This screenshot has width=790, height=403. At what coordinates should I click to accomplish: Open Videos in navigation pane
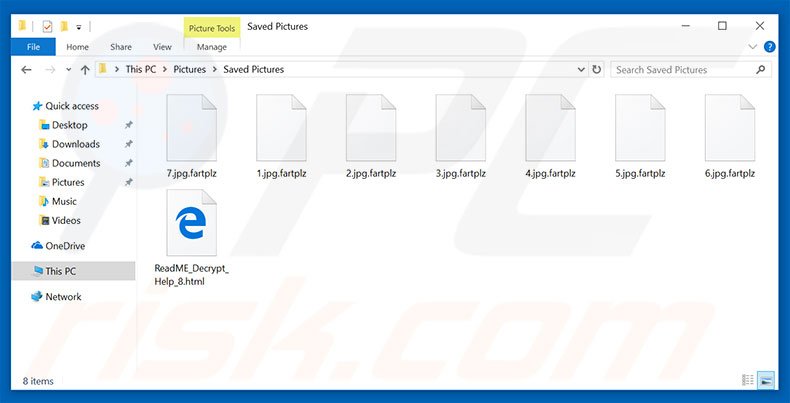66,221
